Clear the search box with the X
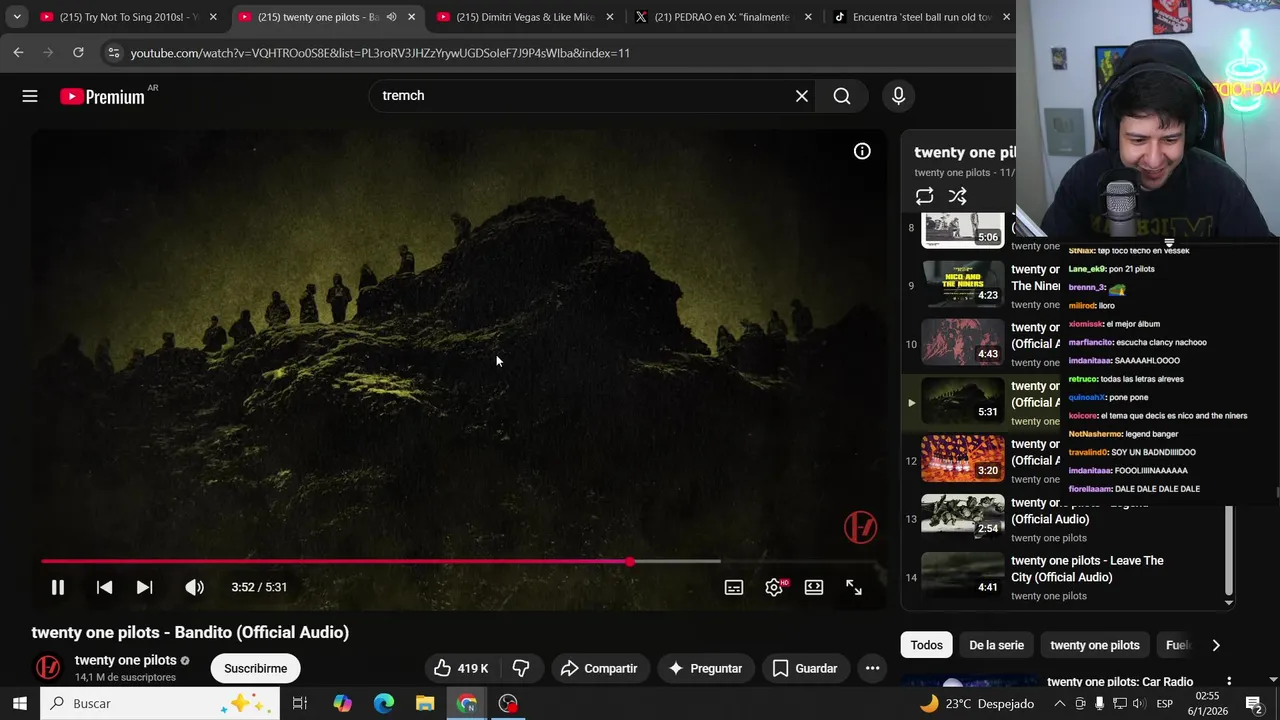Screen dimensions: 1280x720 801,96
